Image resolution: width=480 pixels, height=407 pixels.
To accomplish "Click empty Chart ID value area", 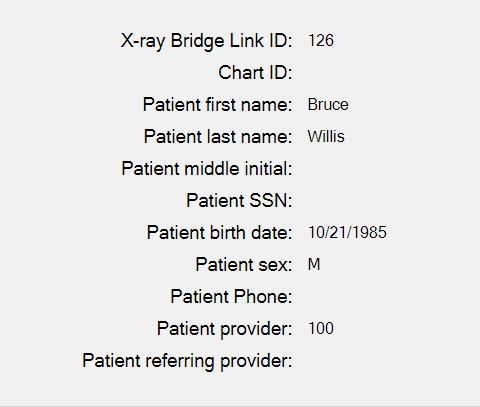I will point(347,73).
